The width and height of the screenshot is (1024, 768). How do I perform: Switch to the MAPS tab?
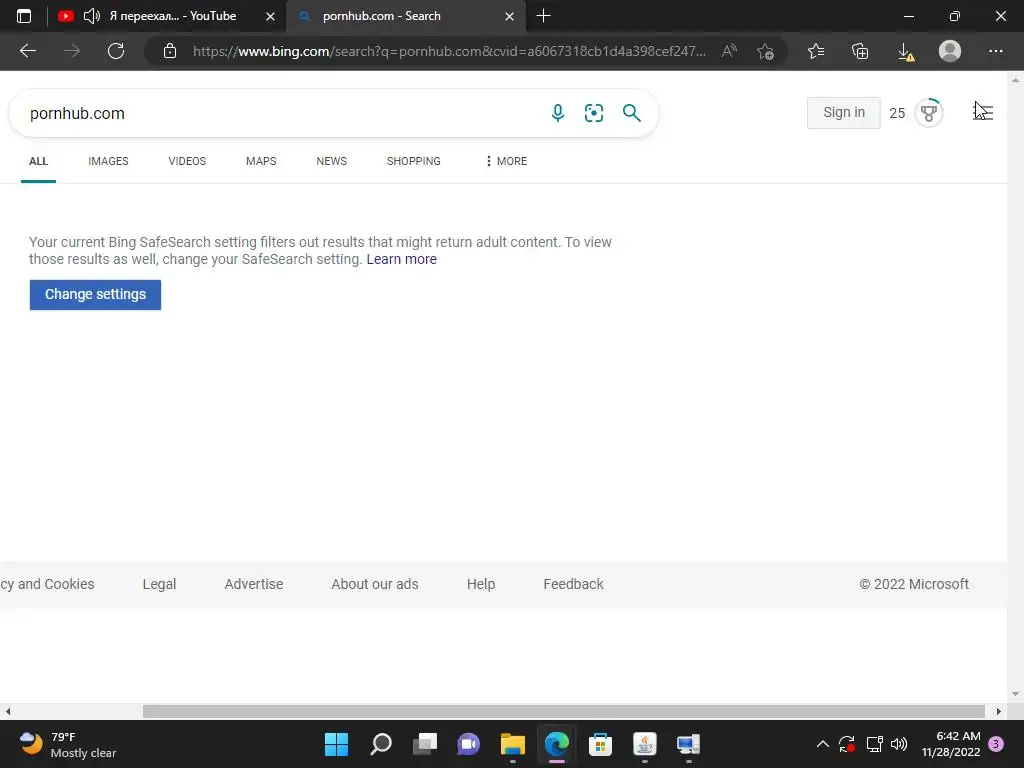[261, 161]
